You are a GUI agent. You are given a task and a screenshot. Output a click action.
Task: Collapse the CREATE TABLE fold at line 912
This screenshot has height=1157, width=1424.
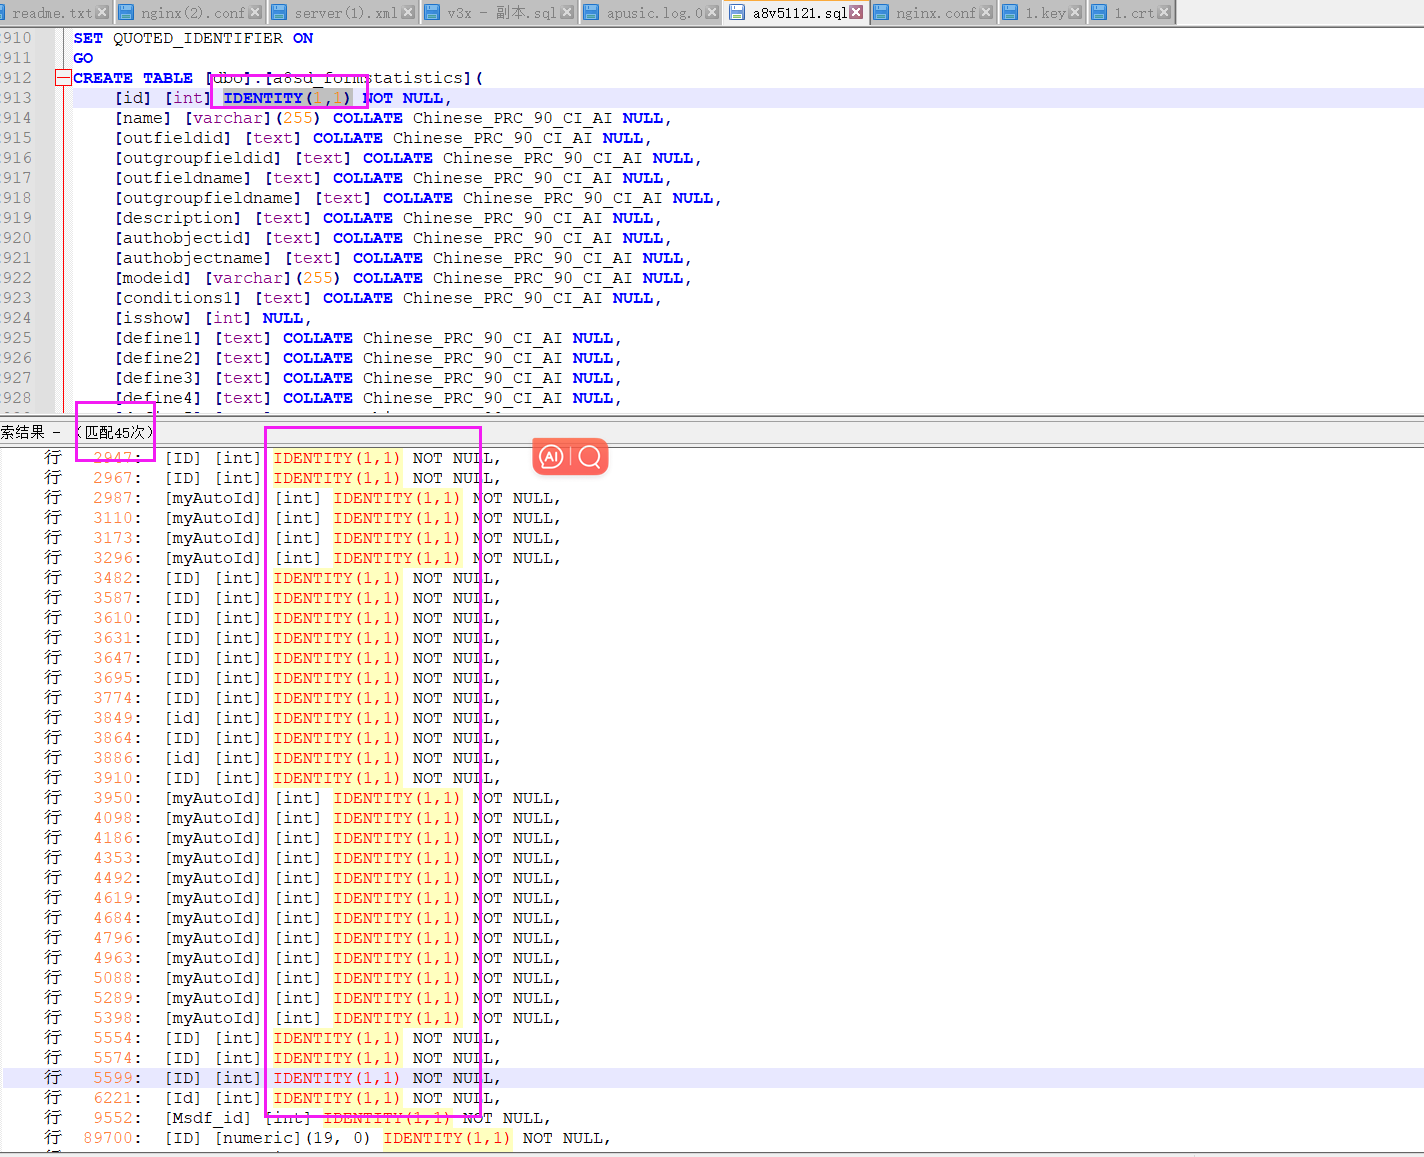coord(63,78)
